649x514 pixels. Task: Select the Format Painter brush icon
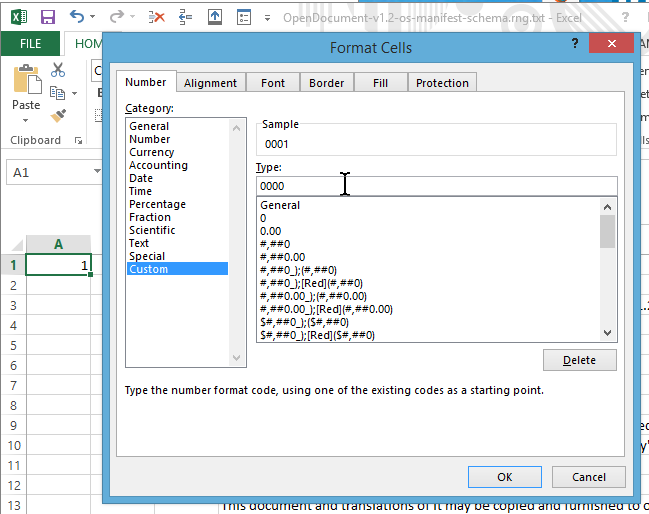[58, 116]
